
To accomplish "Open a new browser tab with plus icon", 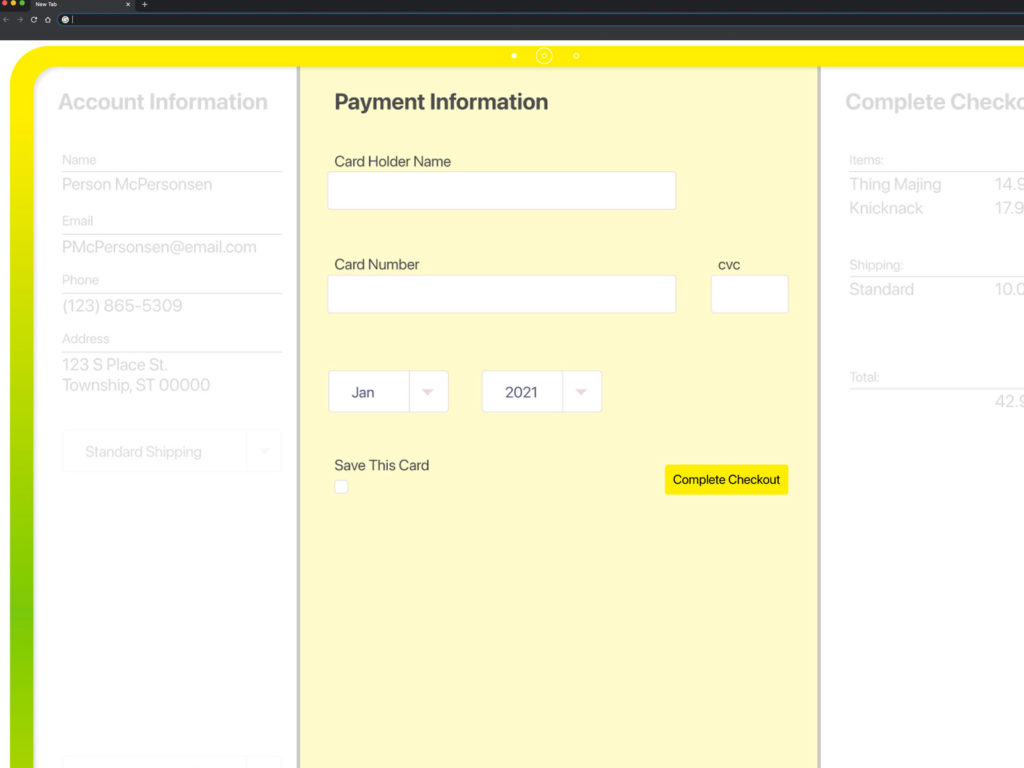I will (x=144, y=5).
